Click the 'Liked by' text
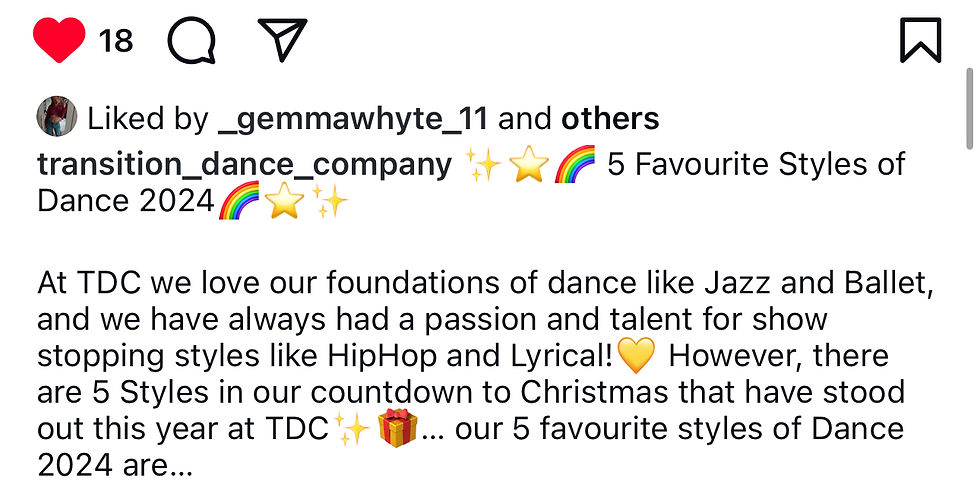Image resolution: width=980 pixels, height=503 pixels. pyautogui.click(x=147, y=119)
